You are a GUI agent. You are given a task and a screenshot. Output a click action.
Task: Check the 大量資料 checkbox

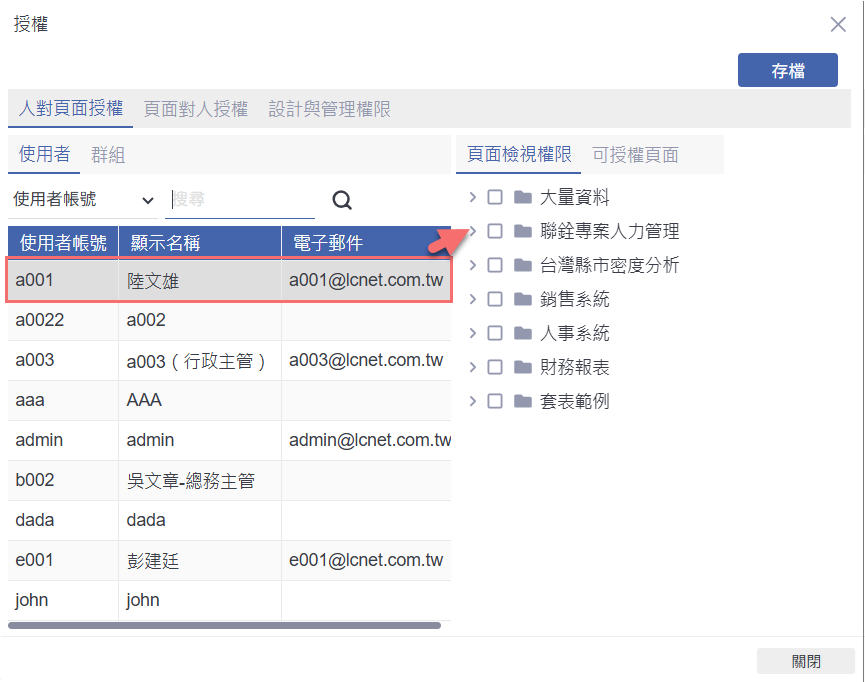(495, 197)
